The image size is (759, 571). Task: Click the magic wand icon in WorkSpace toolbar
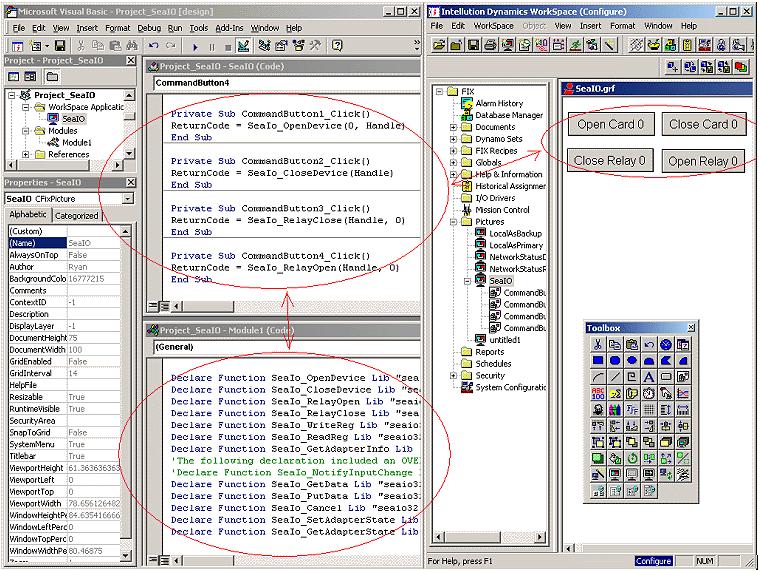(609, 45)
